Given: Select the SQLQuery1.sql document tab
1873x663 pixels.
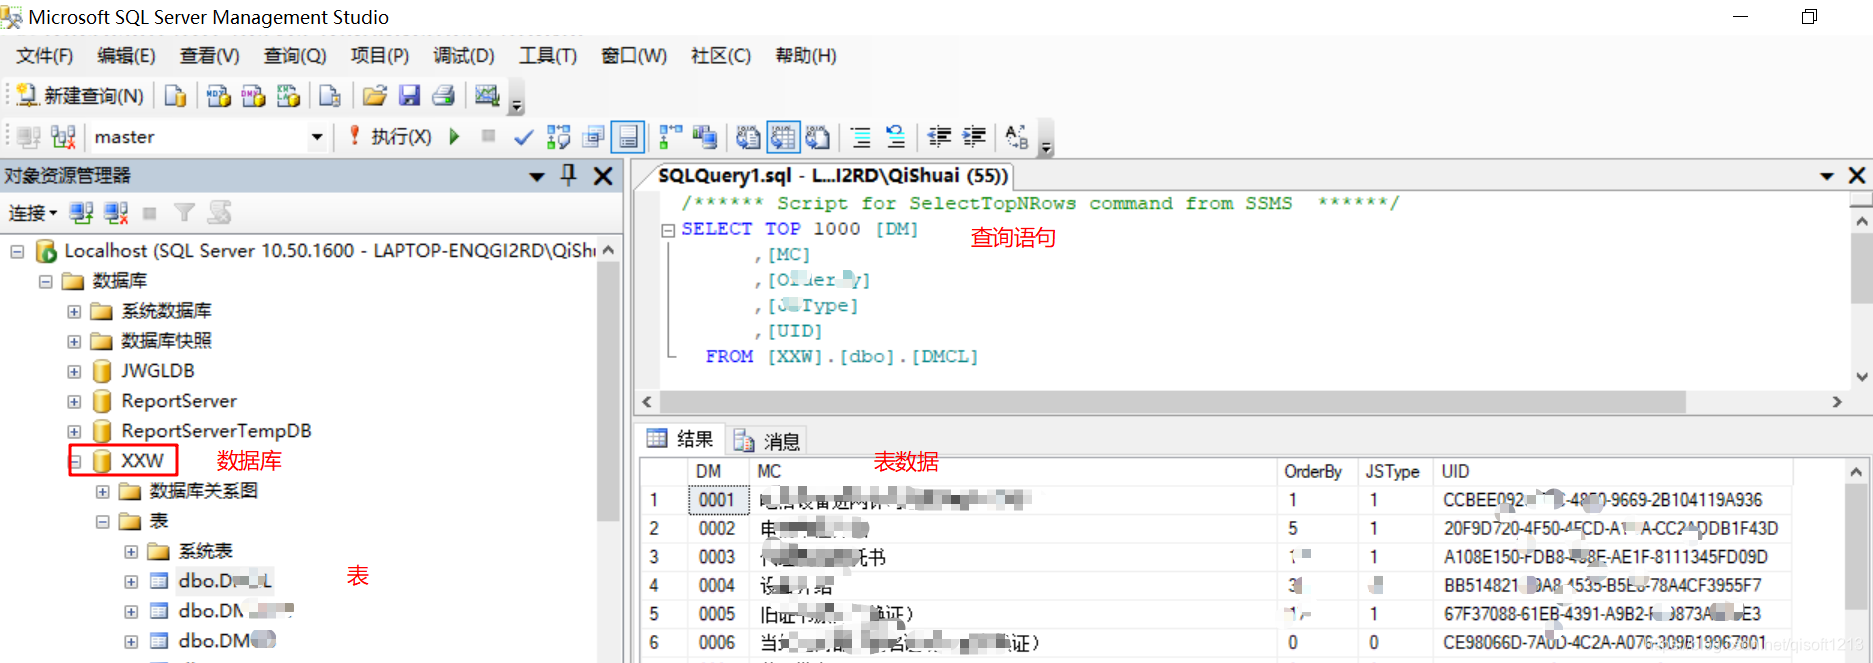Looking at the screenshot, I should (833, 176).
